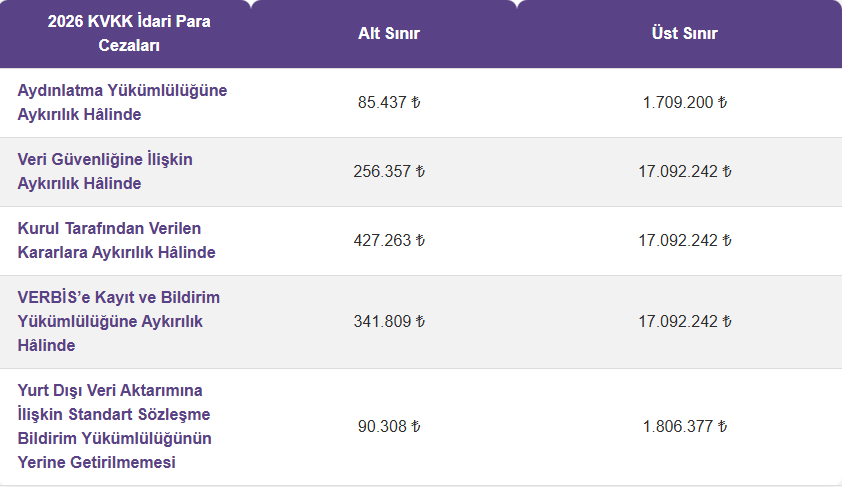Select 'Kurul Tarafından Verilen Kararlara Aykırılık' label

[117, 240]
